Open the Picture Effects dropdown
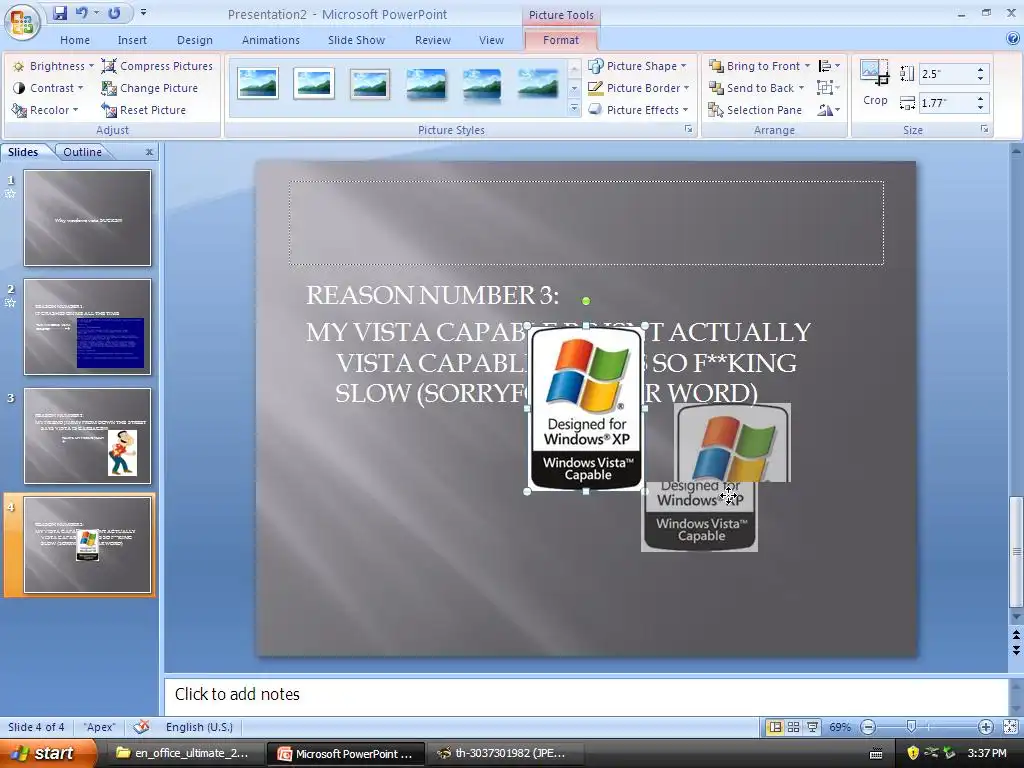This screenshot has width=1024, height=768. (638, 110)
